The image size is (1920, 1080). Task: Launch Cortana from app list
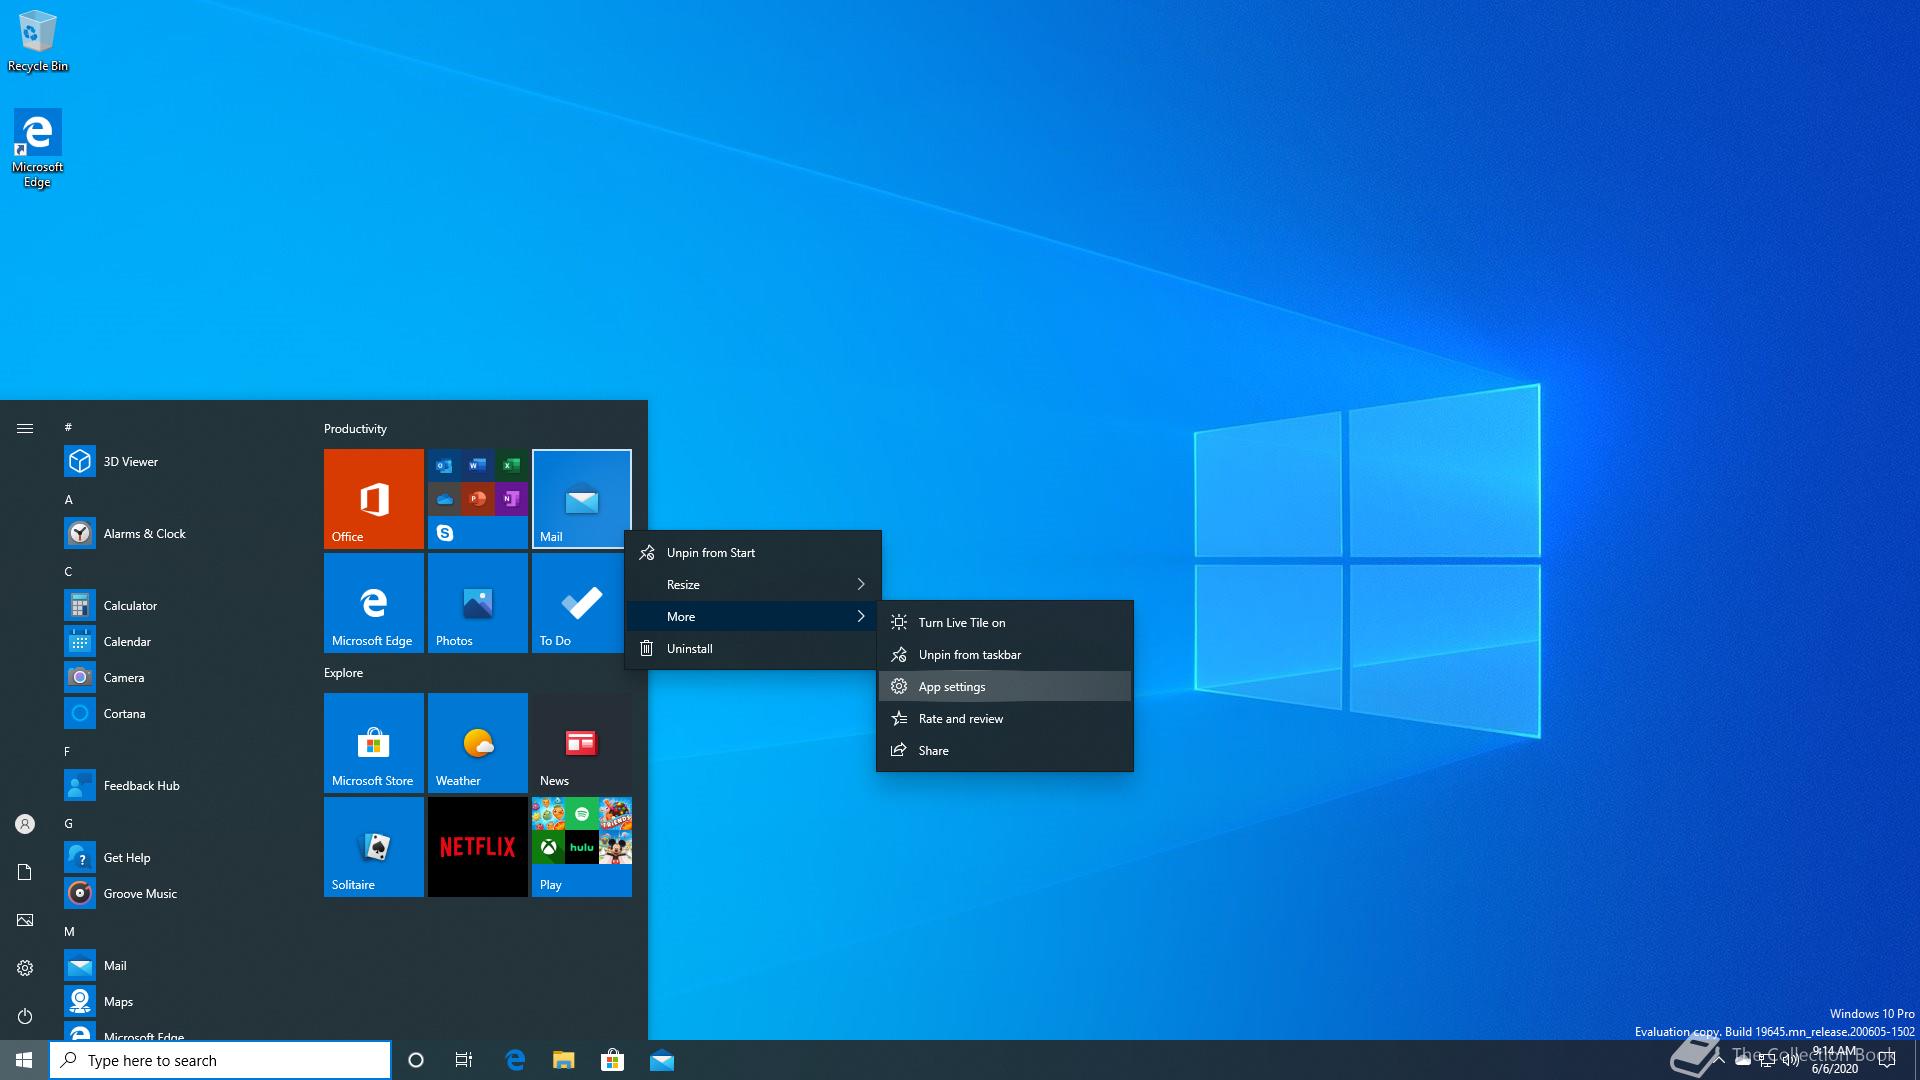pyautogui.click(x=180, y=713)
